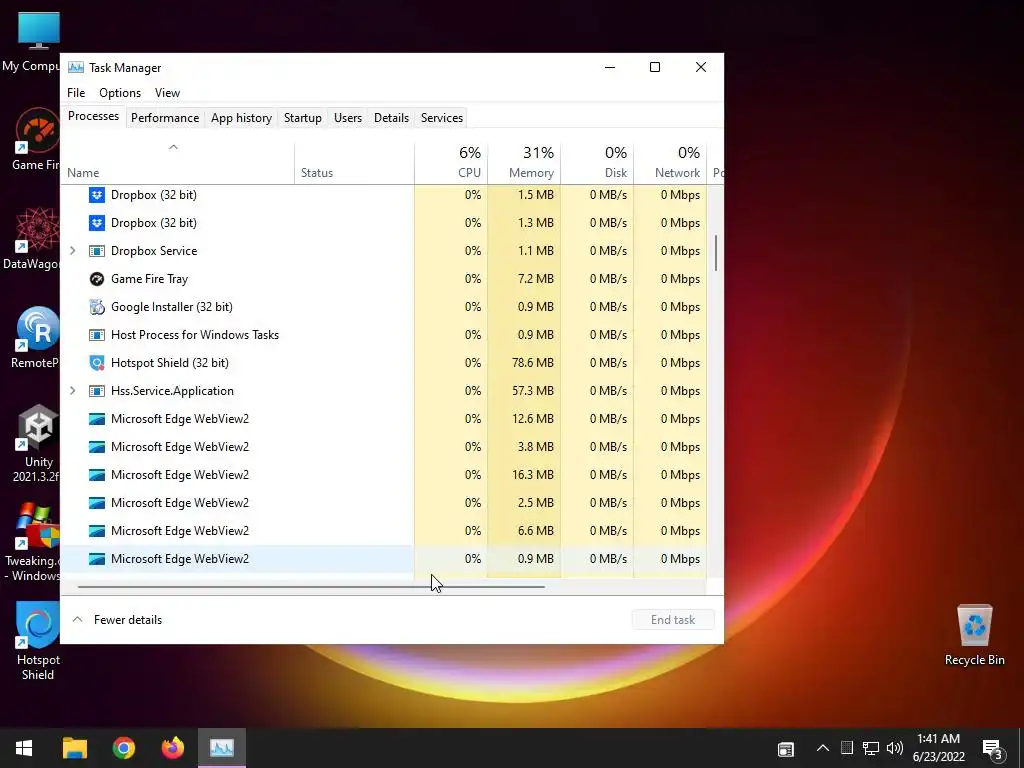Expand the Hss.Service.Application process group
The height and width of the screenshot is (768, 1024).
(72, 391)
